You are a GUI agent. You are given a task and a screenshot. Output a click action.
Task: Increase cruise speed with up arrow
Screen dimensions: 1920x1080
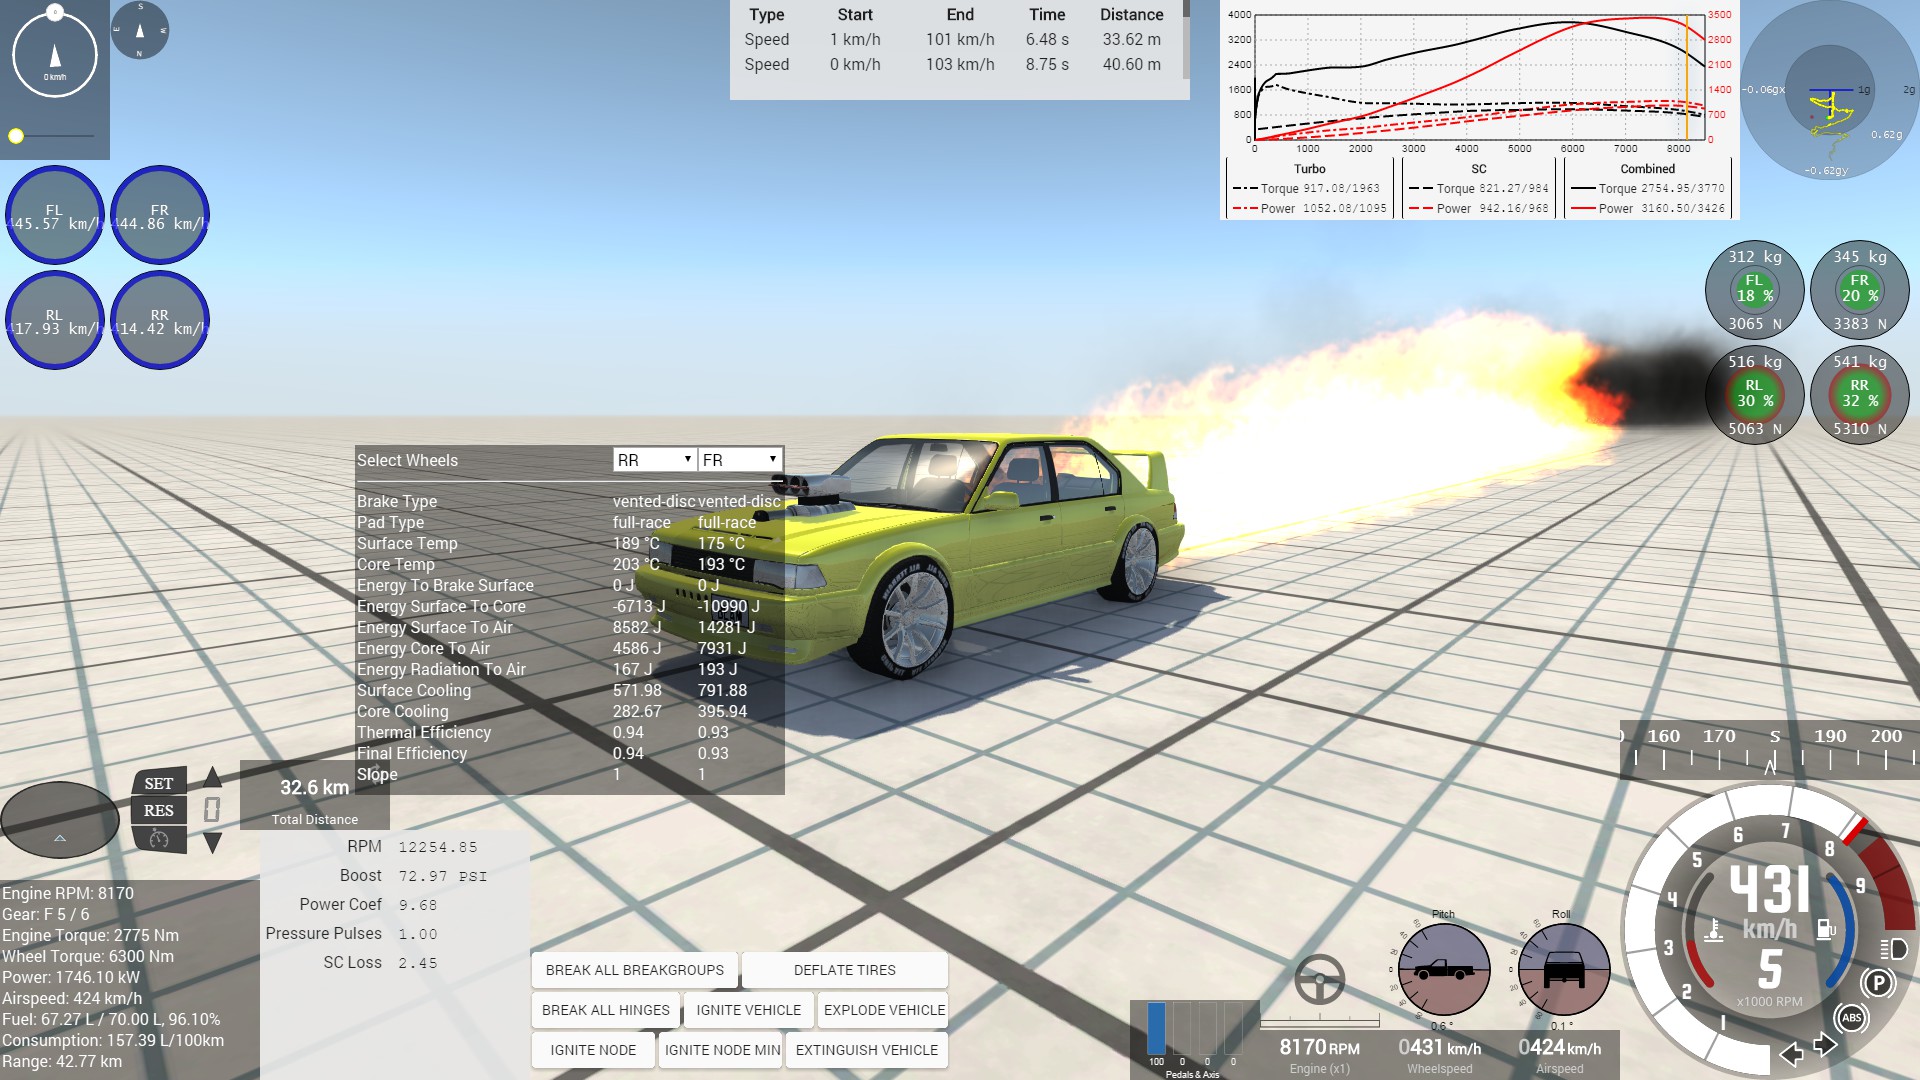tap(213, 778)
